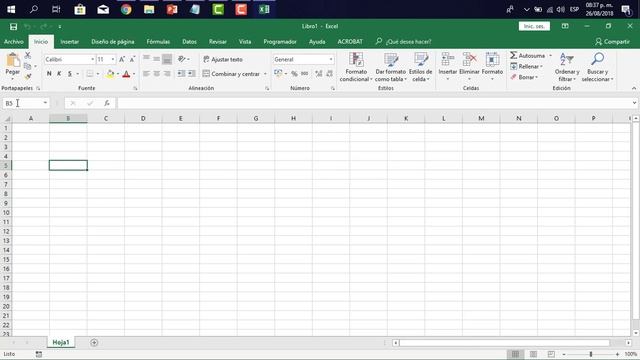640x360 pixels.
Task: Increase decimal places icon
Action: pyautogui.click(x=319, y=74)
